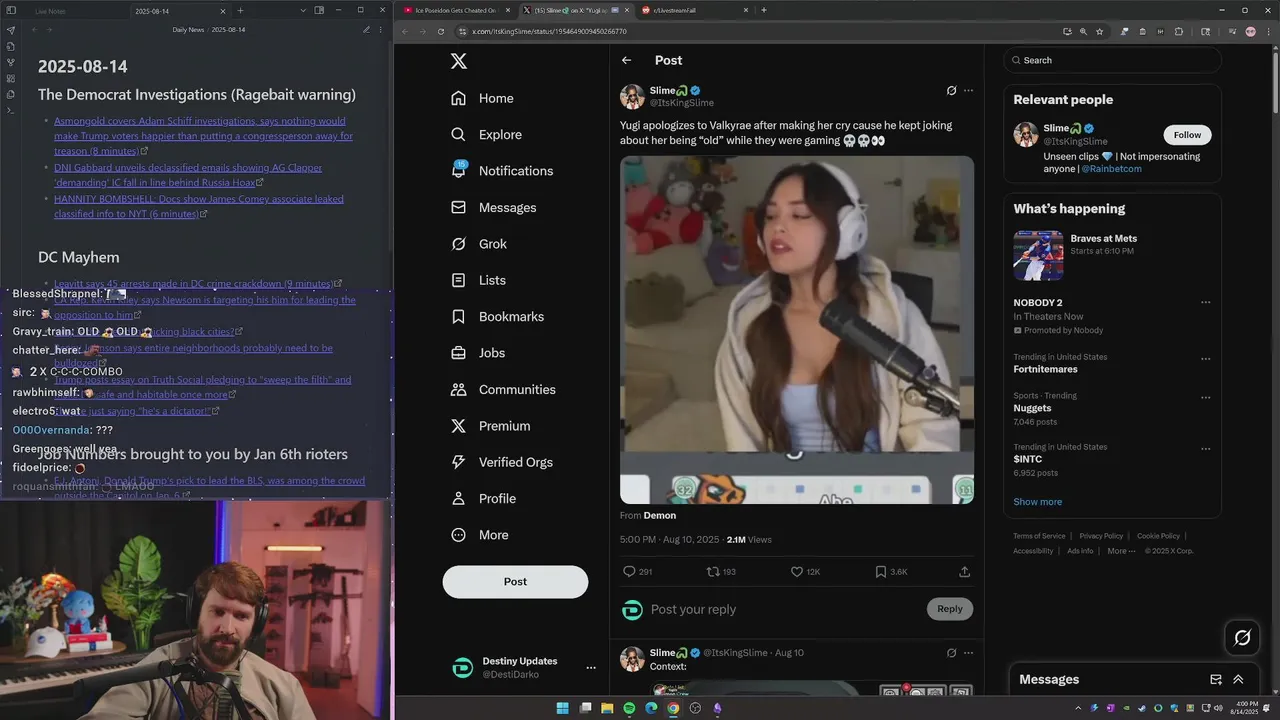Open the @Rainbetcom link in Slime's bio
This screenshot has height=720, width=1280.
1111,169
